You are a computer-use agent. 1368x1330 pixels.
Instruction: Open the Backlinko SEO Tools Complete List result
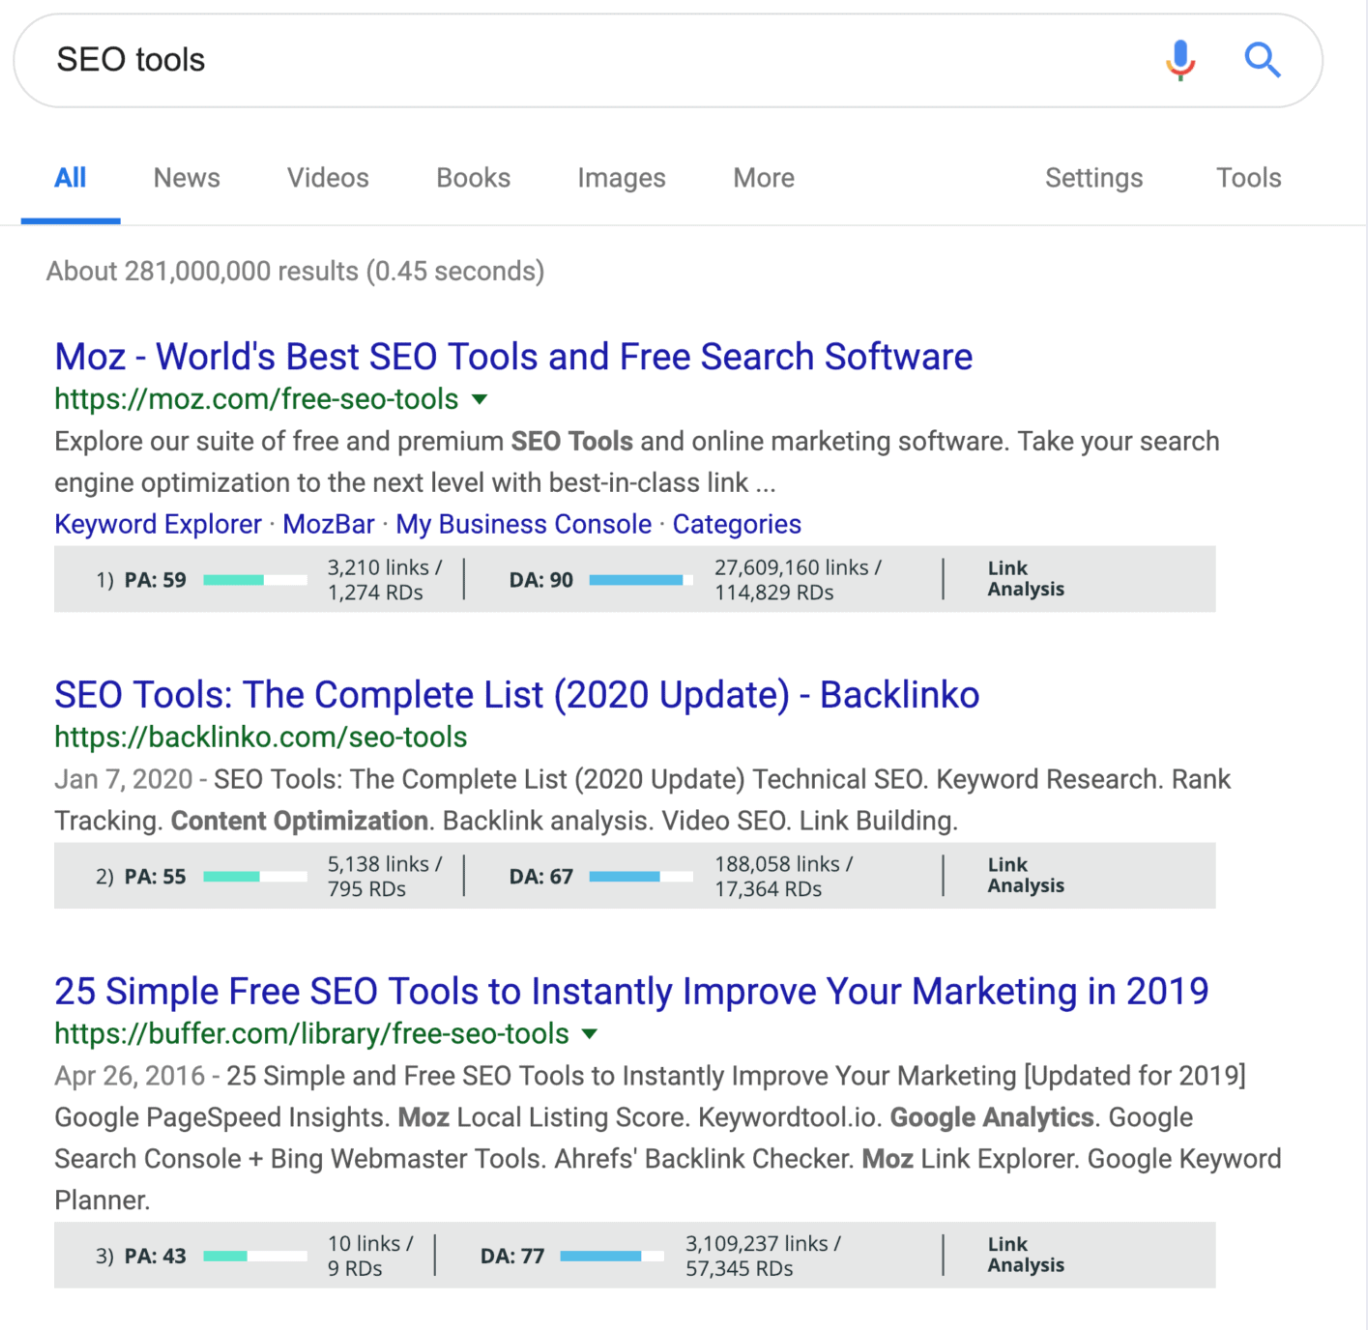(516, 695)
